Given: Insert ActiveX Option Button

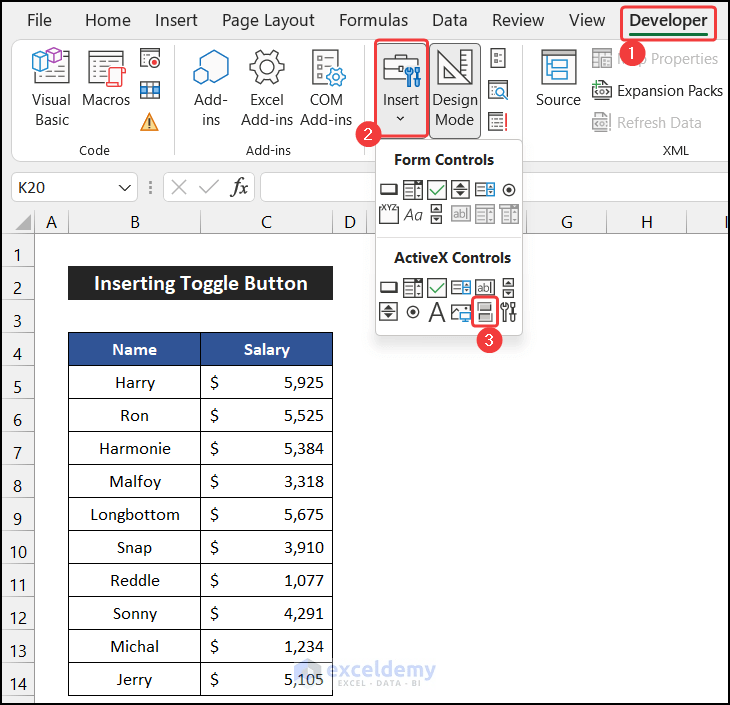Looking at the screenshot, I should point(413,312).
